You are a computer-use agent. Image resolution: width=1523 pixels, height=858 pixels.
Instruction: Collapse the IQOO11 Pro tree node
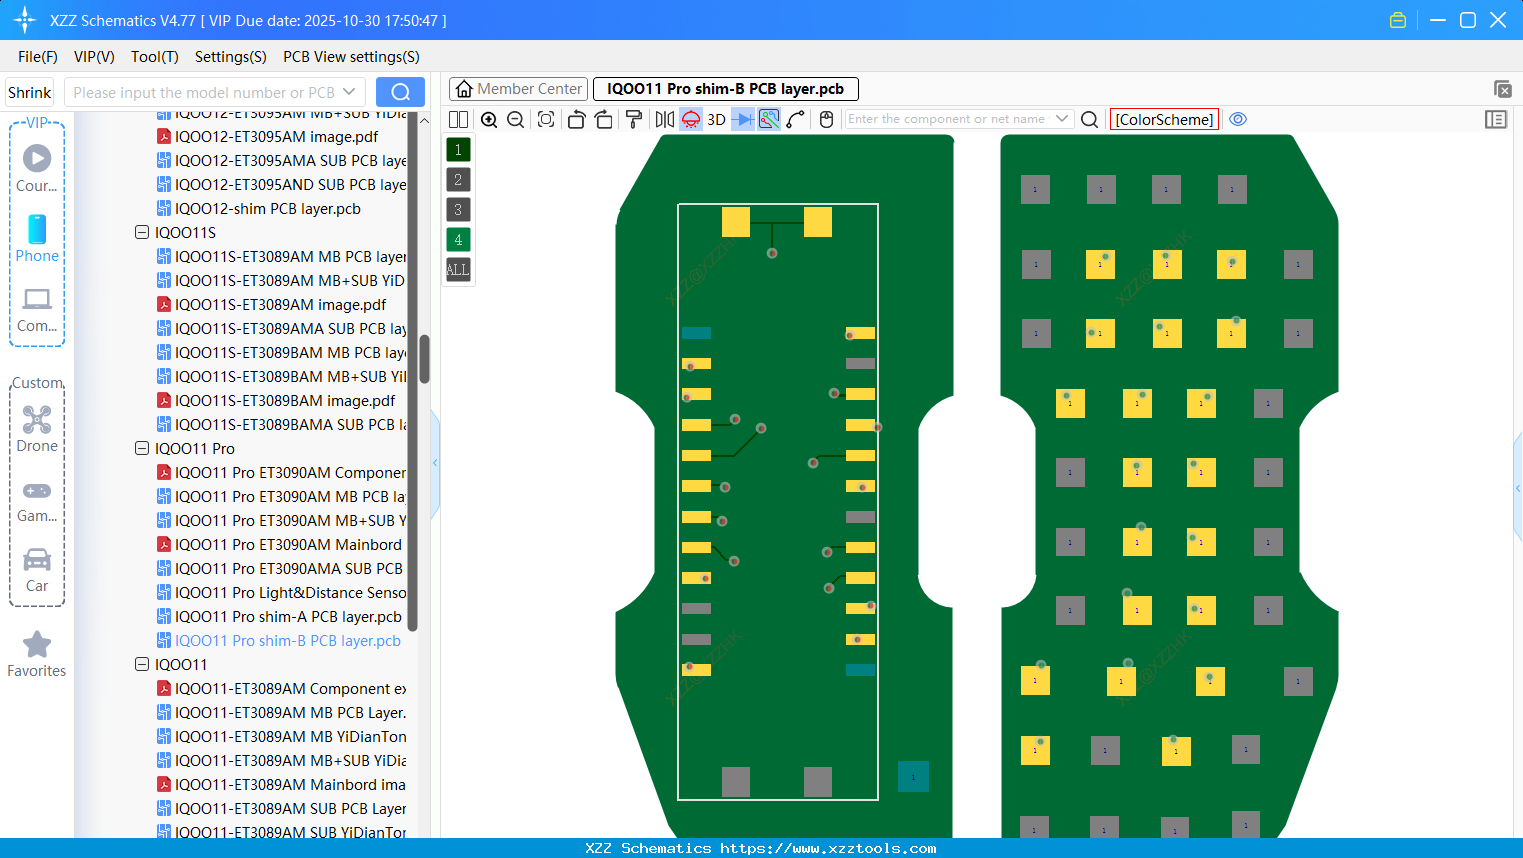point(141,448)
